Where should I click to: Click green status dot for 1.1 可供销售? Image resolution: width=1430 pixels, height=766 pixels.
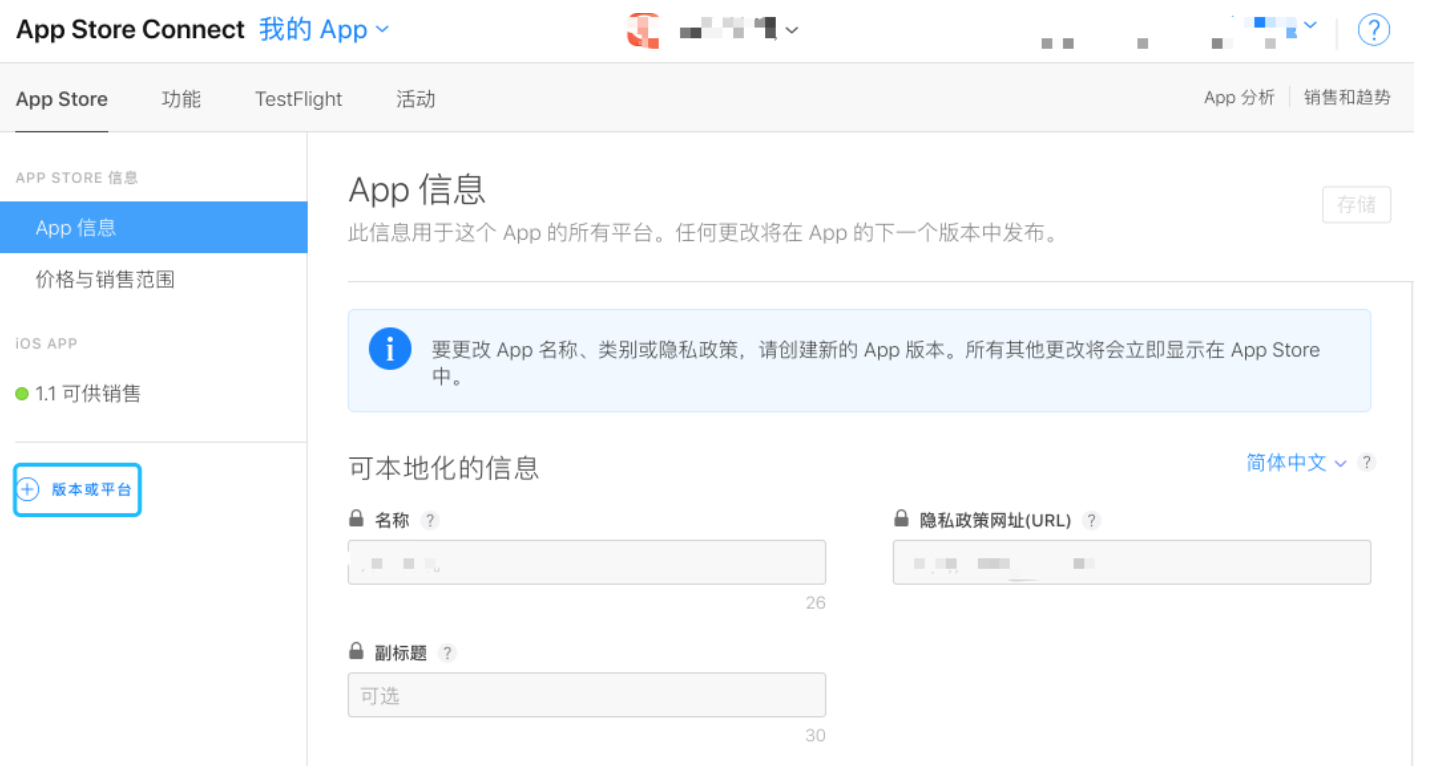(x=22, y=394)
